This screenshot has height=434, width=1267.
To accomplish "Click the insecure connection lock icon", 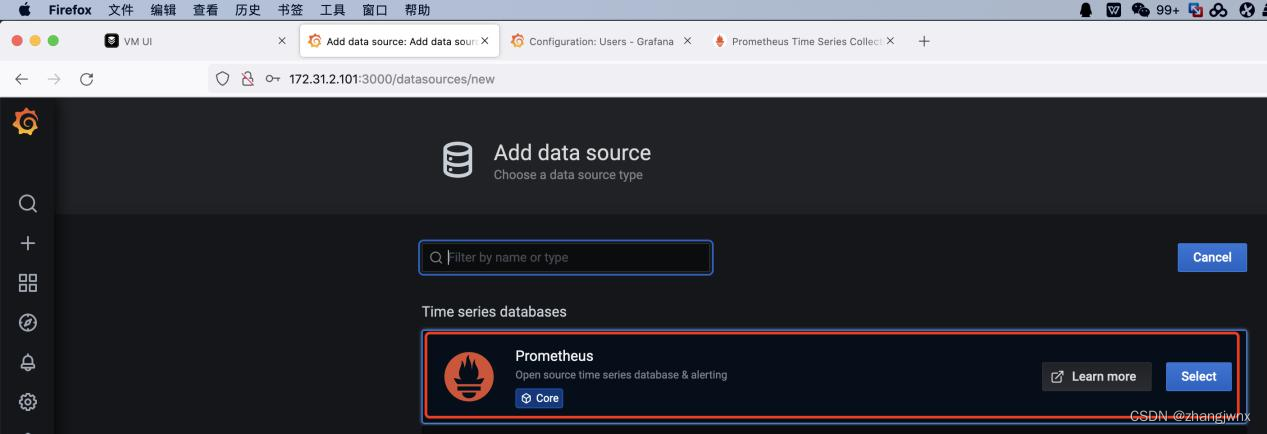I will click(x=248, y=79).
